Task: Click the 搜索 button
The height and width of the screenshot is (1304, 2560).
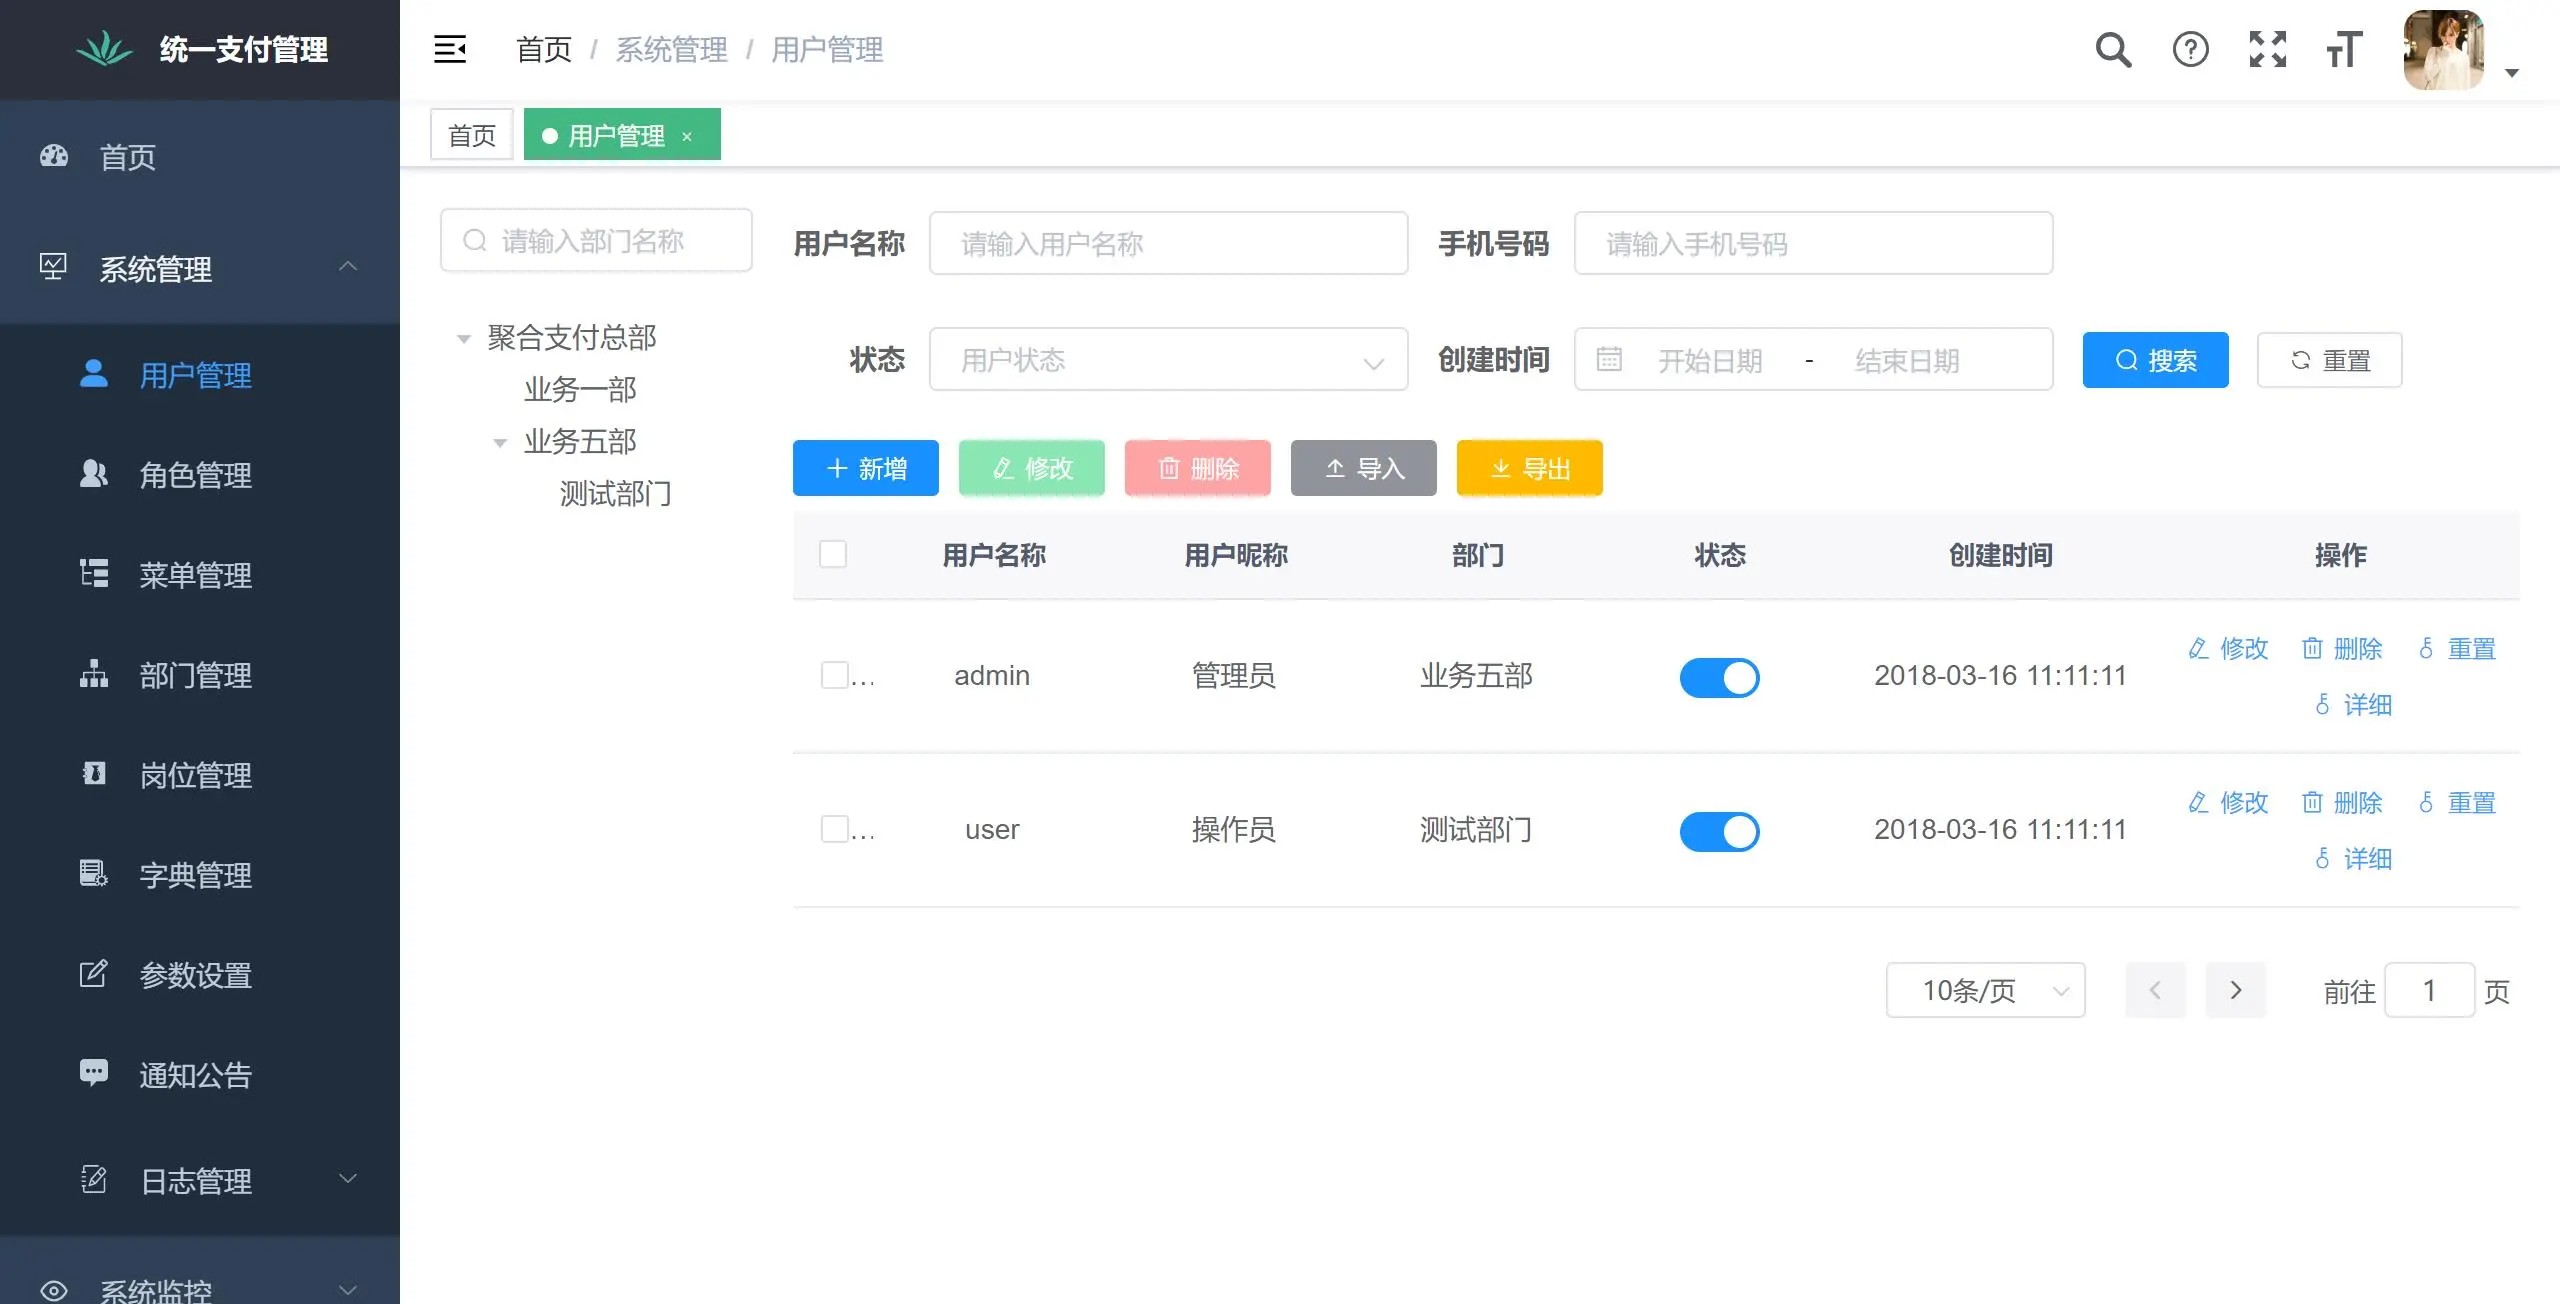Action: [2155, 360]
